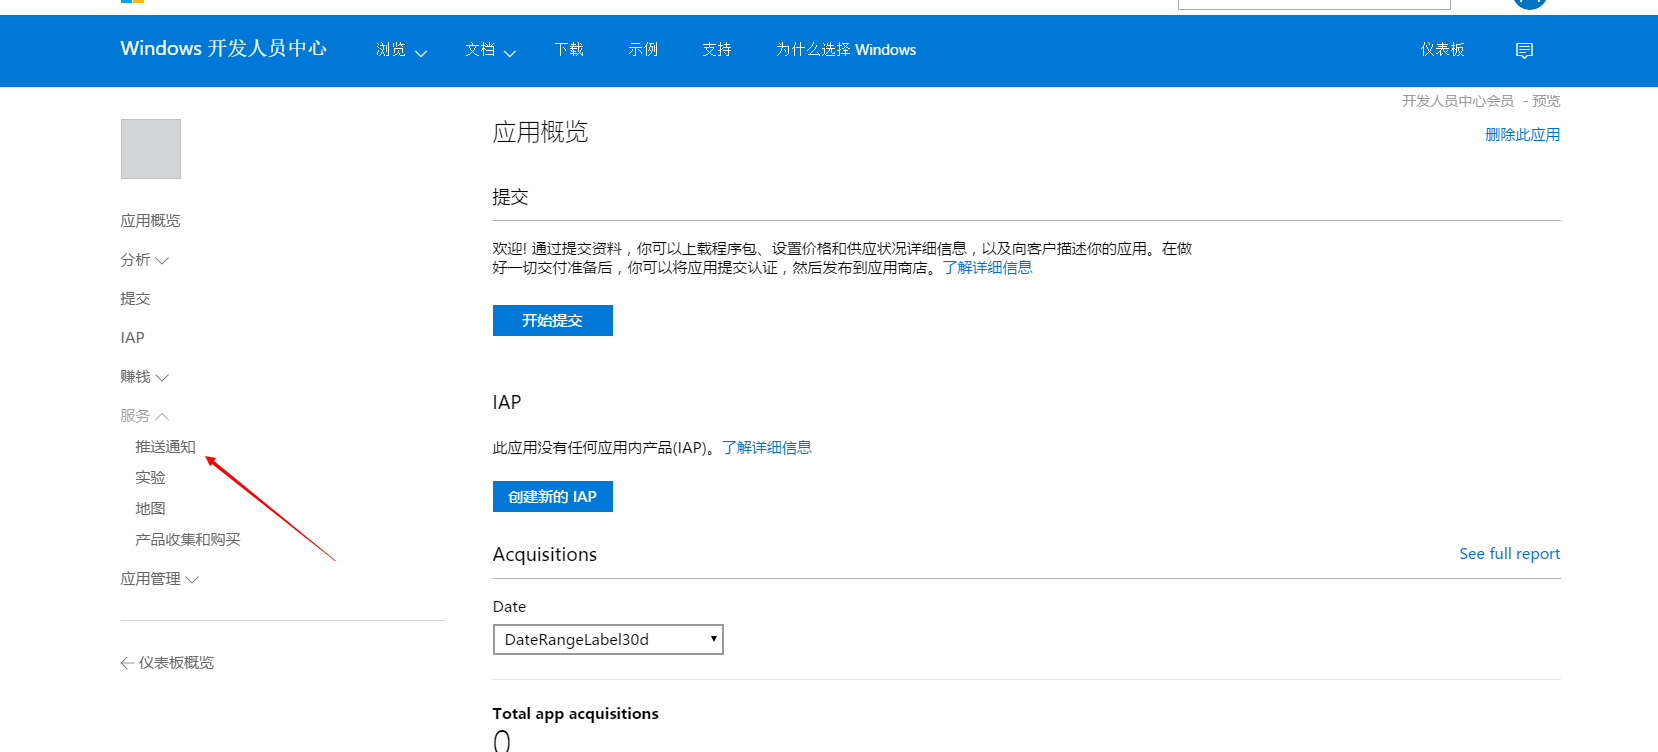Open IAP in the sidebar
The width and height of the screenshot is (1658, 752).
click(x=133, y=338)
